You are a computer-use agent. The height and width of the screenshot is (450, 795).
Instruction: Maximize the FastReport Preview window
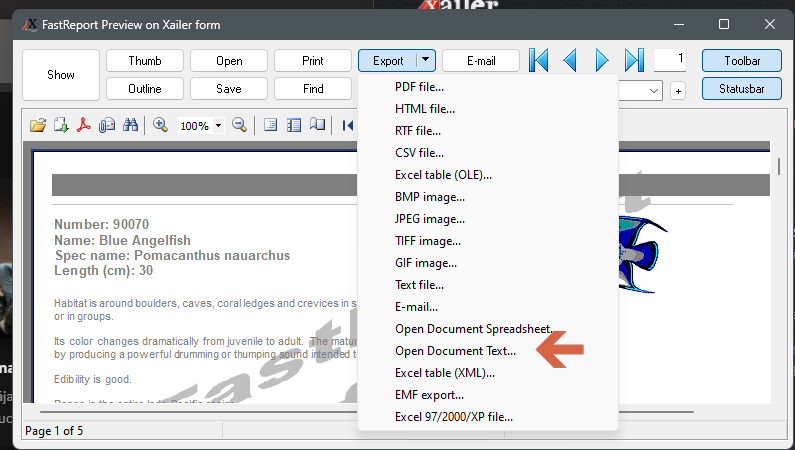point(724,24)
